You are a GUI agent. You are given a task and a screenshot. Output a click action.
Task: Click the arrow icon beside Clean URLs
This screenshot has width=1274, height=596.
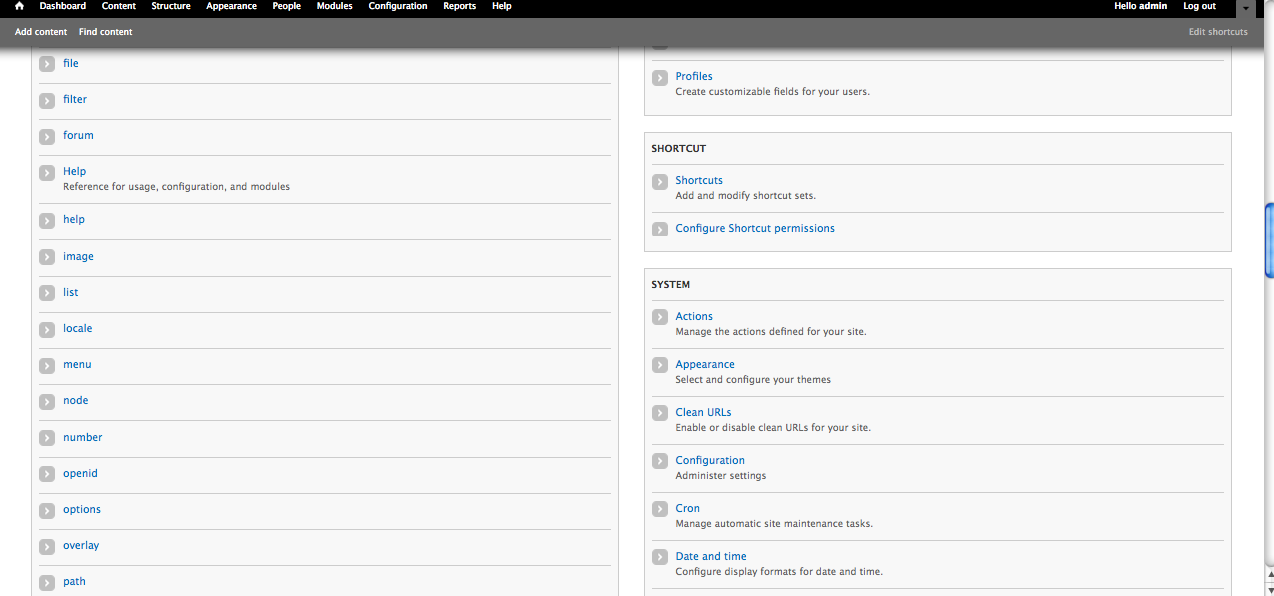(660, 413)
